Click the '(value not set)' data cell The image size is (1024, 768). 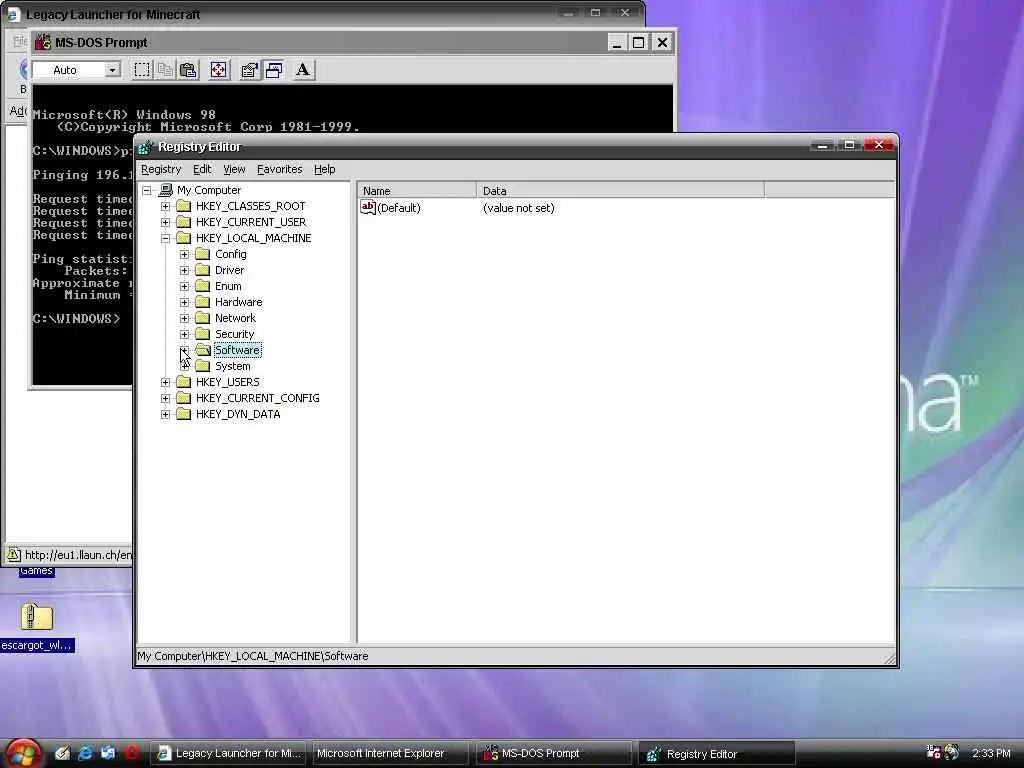pyautogui.click(x=519, y=208)
